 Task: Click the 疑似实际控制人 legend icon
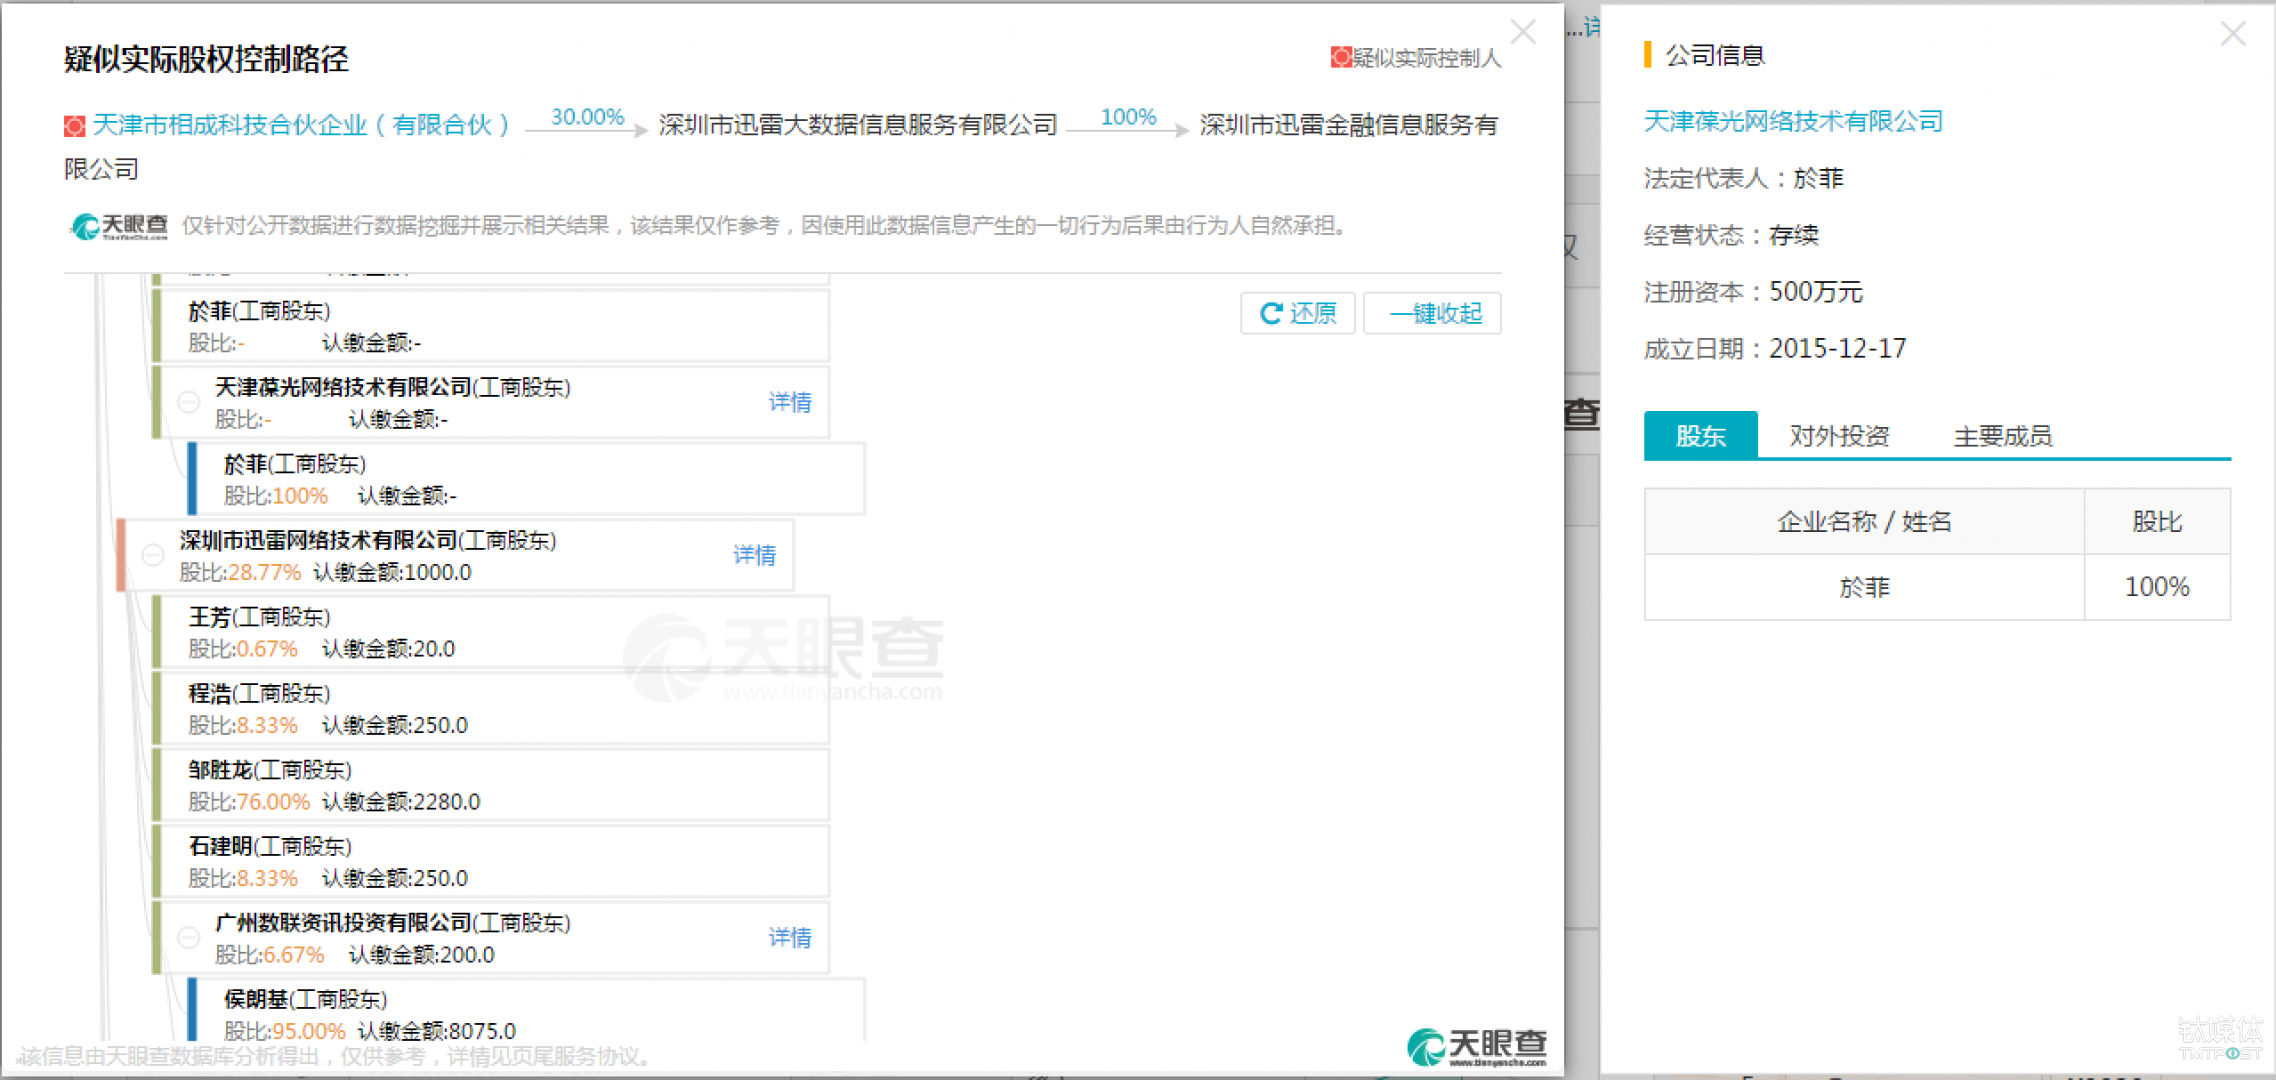click(x=1340, y=58)
